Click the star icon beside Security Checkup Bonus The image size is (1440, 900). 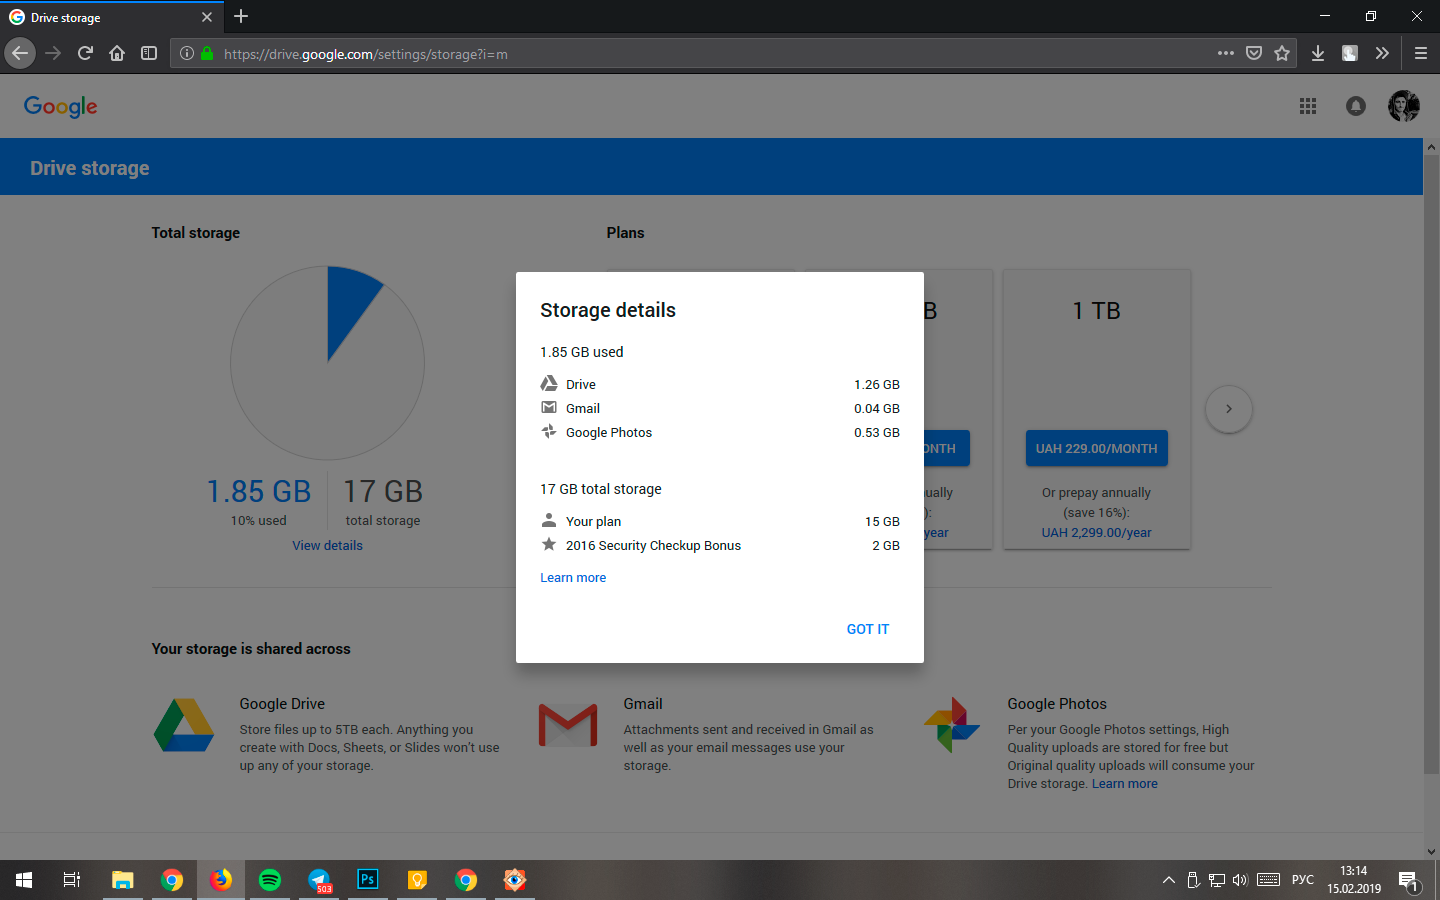549,544
